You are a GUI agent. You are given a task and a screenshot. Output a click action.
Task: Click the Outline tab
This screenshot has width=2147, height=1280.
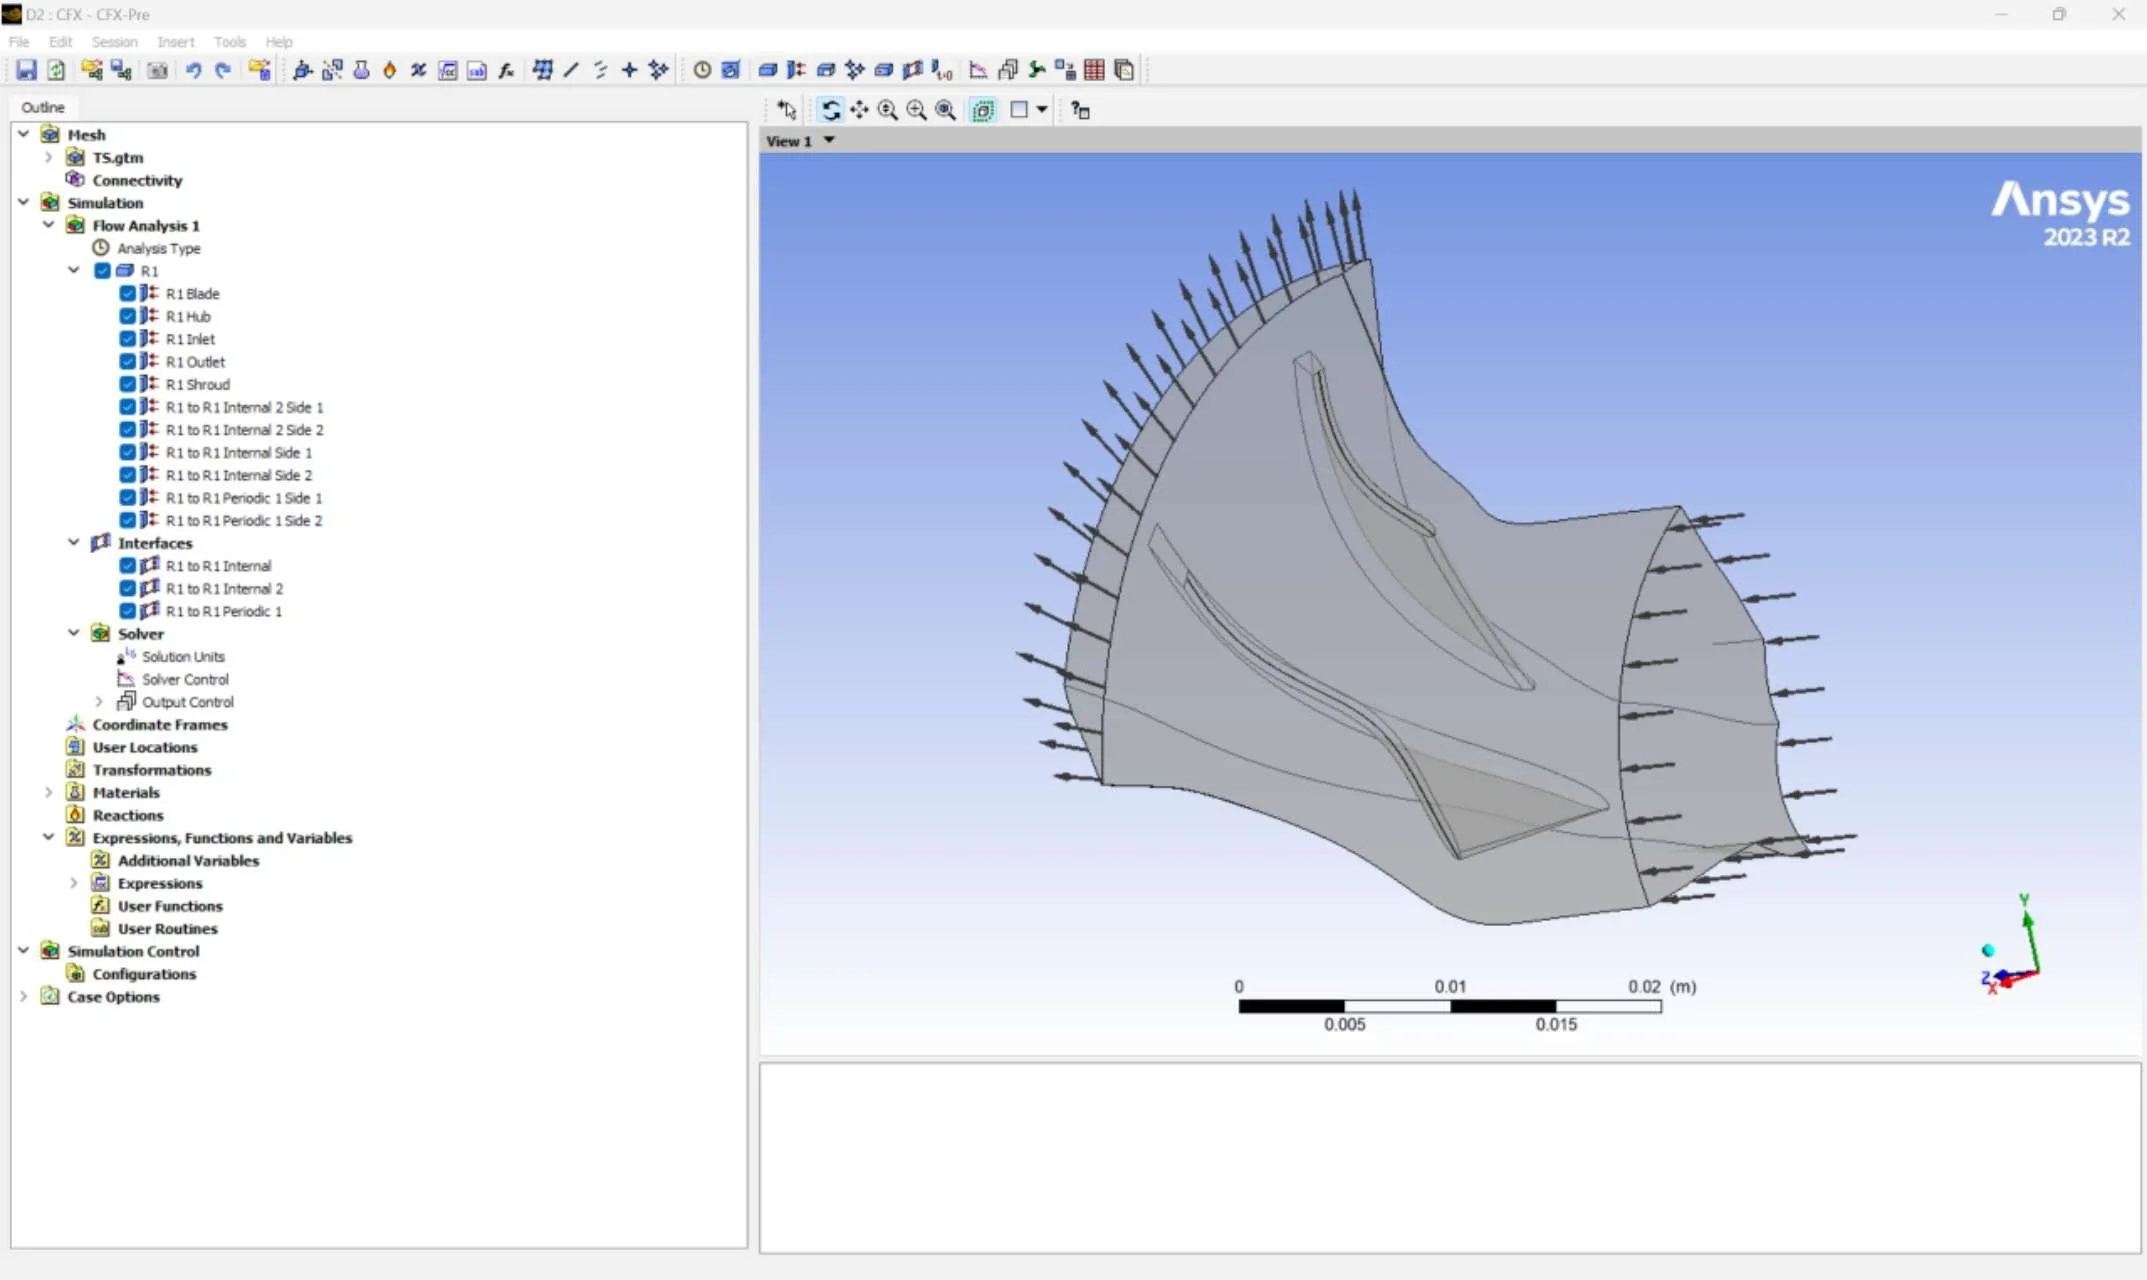point(43,107)
